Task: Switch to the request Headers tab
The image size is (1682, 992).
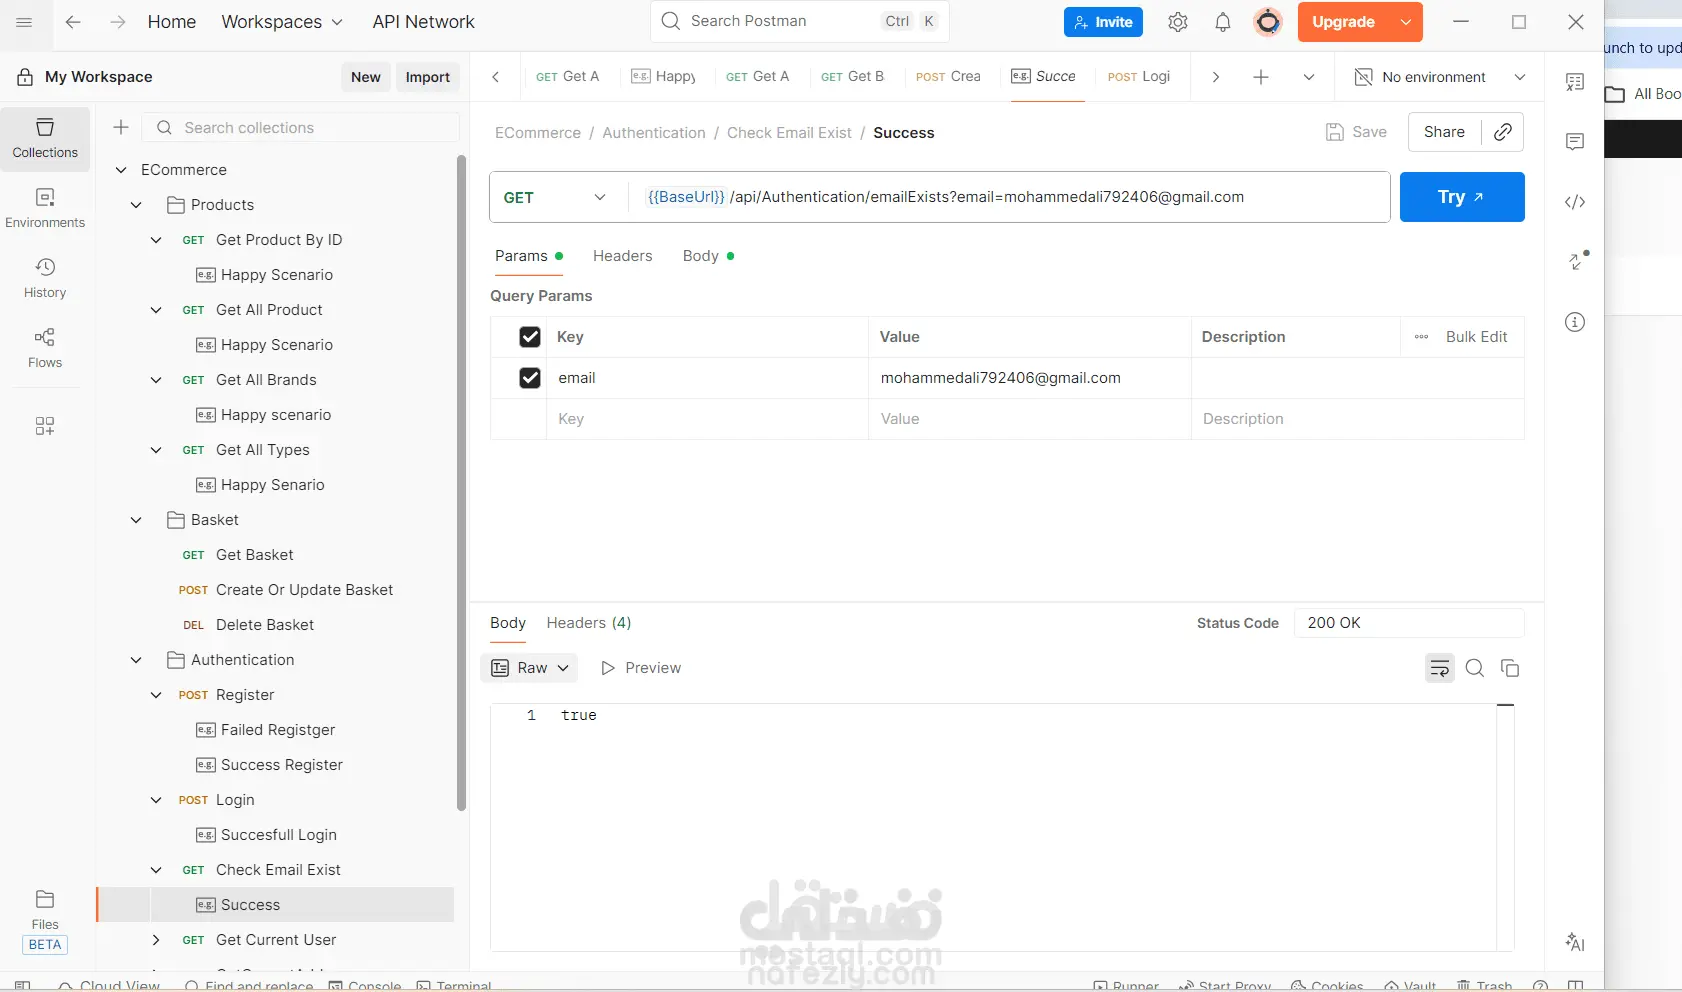Action: [622, 256]
